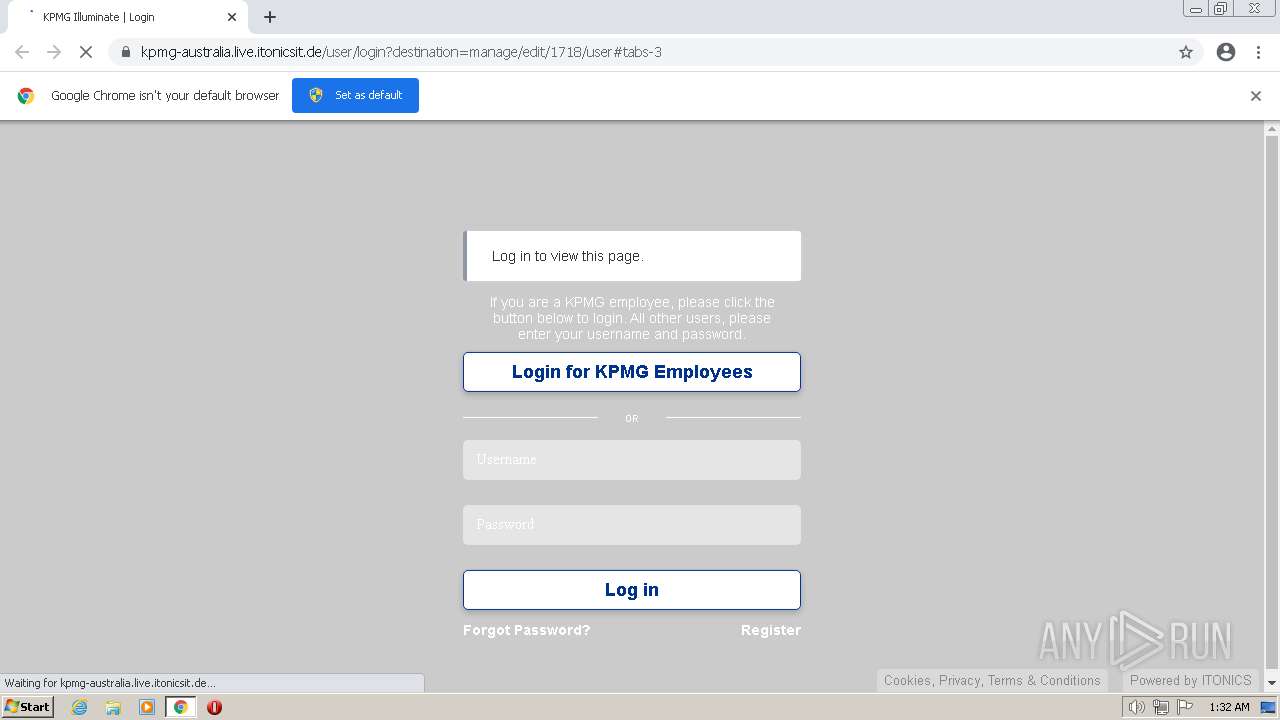
Task: Click Login for KPMG Employees
Action: tap(632, 372)
